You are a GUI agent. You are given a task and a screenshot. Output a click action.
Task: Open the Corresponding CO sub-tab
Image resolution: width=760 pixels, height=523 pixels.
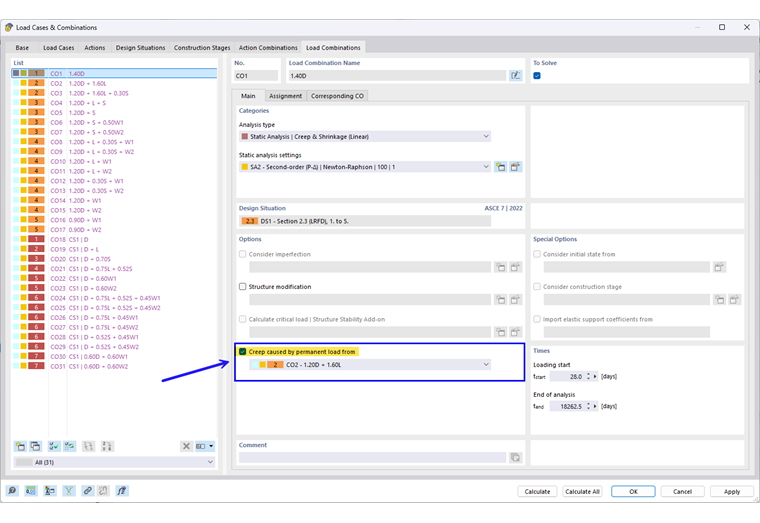337,96
